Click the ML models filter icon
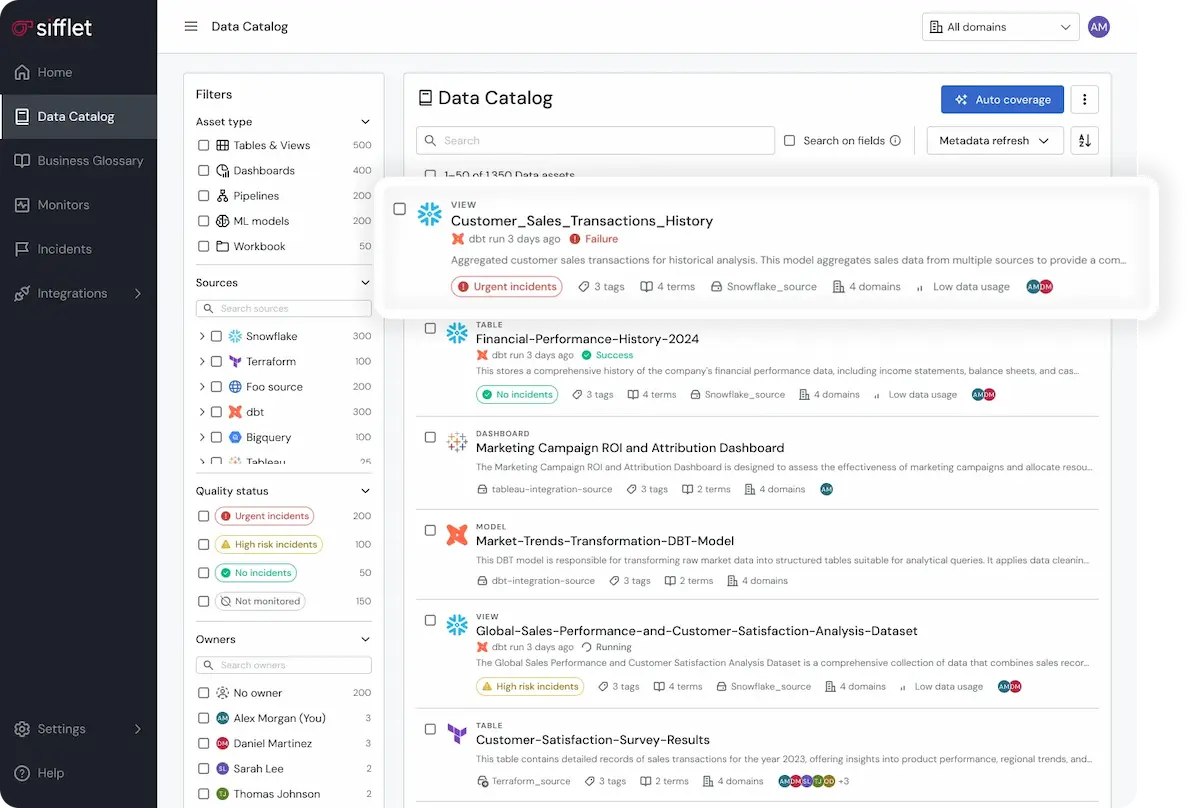 pos(223,221)
